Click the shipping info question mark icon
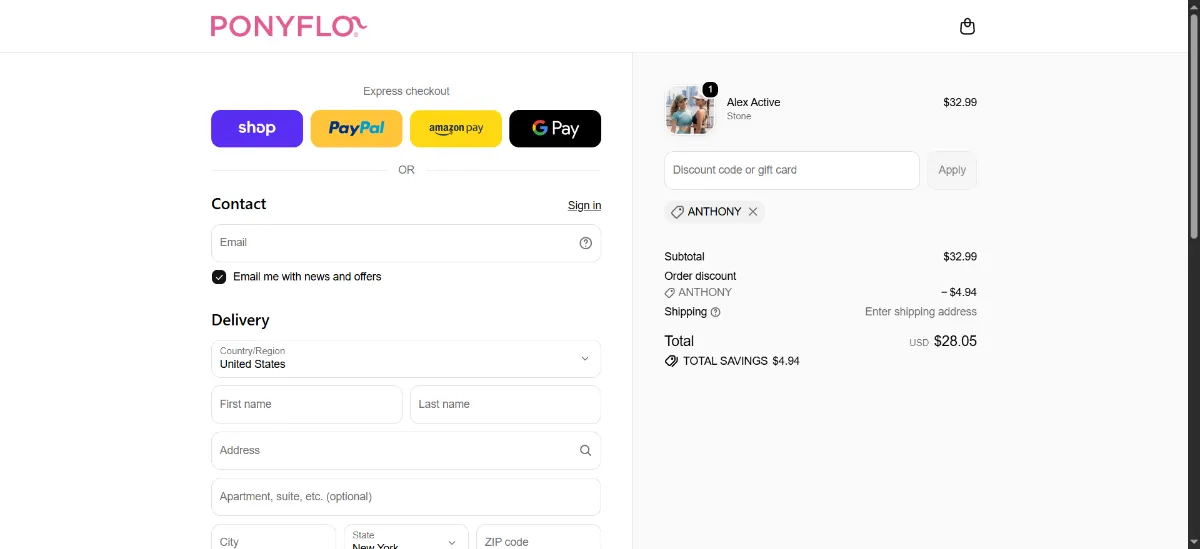Screen dimensions: 1200x549 [x=715, y=312]
